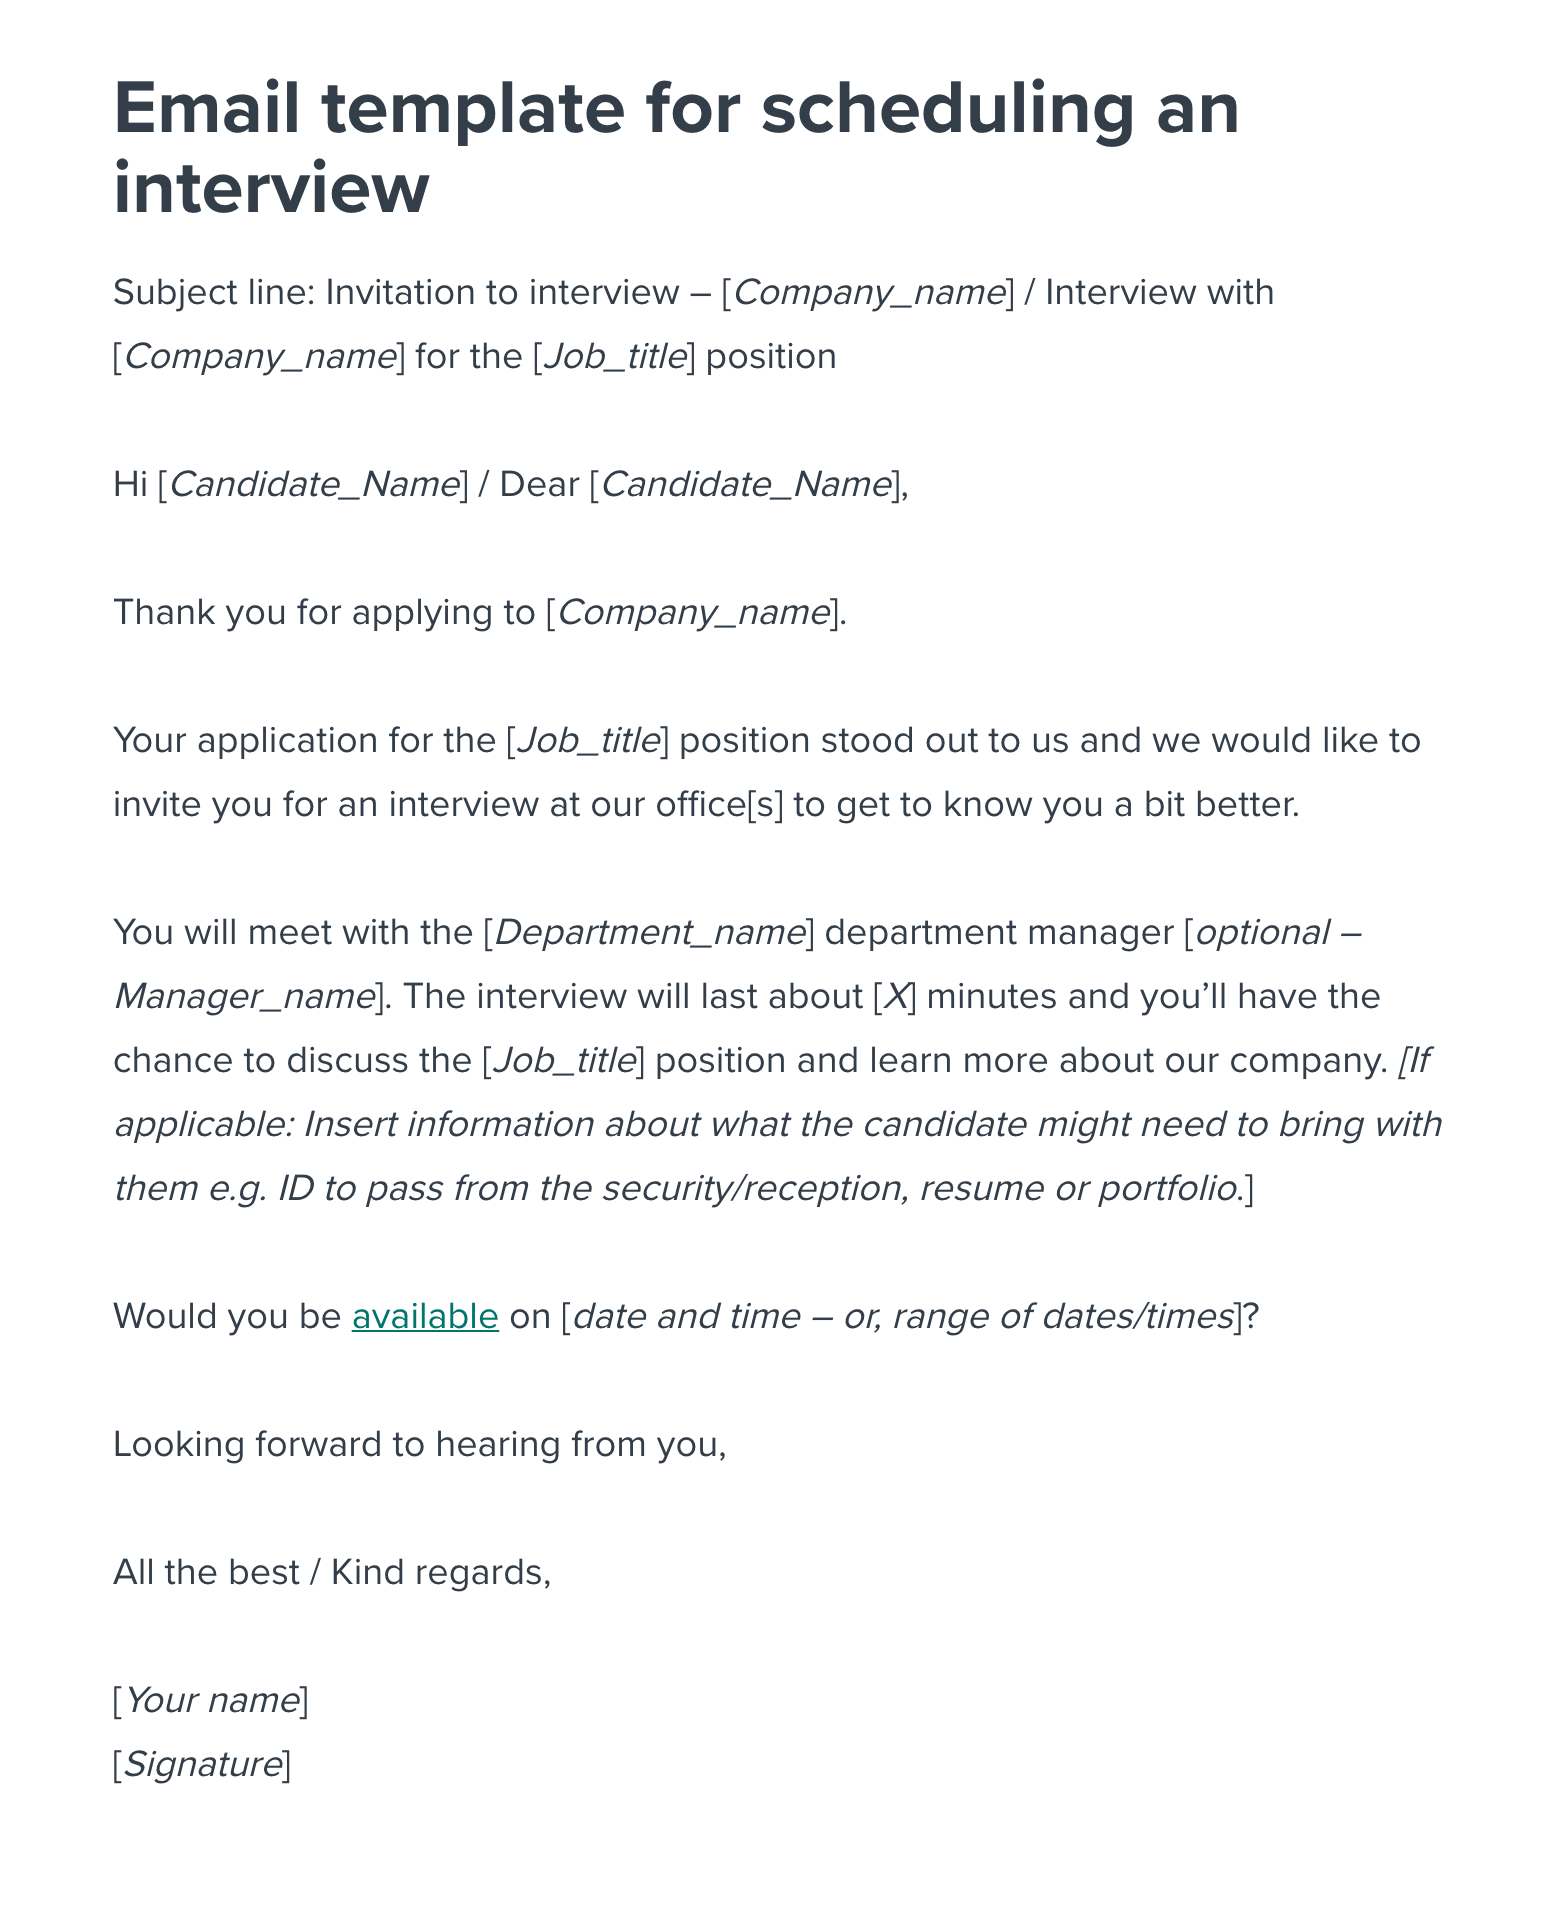Viewport: 1544px width, 1910px height.
Task: Click the italic "optional" text
Action: [1263, 932]
